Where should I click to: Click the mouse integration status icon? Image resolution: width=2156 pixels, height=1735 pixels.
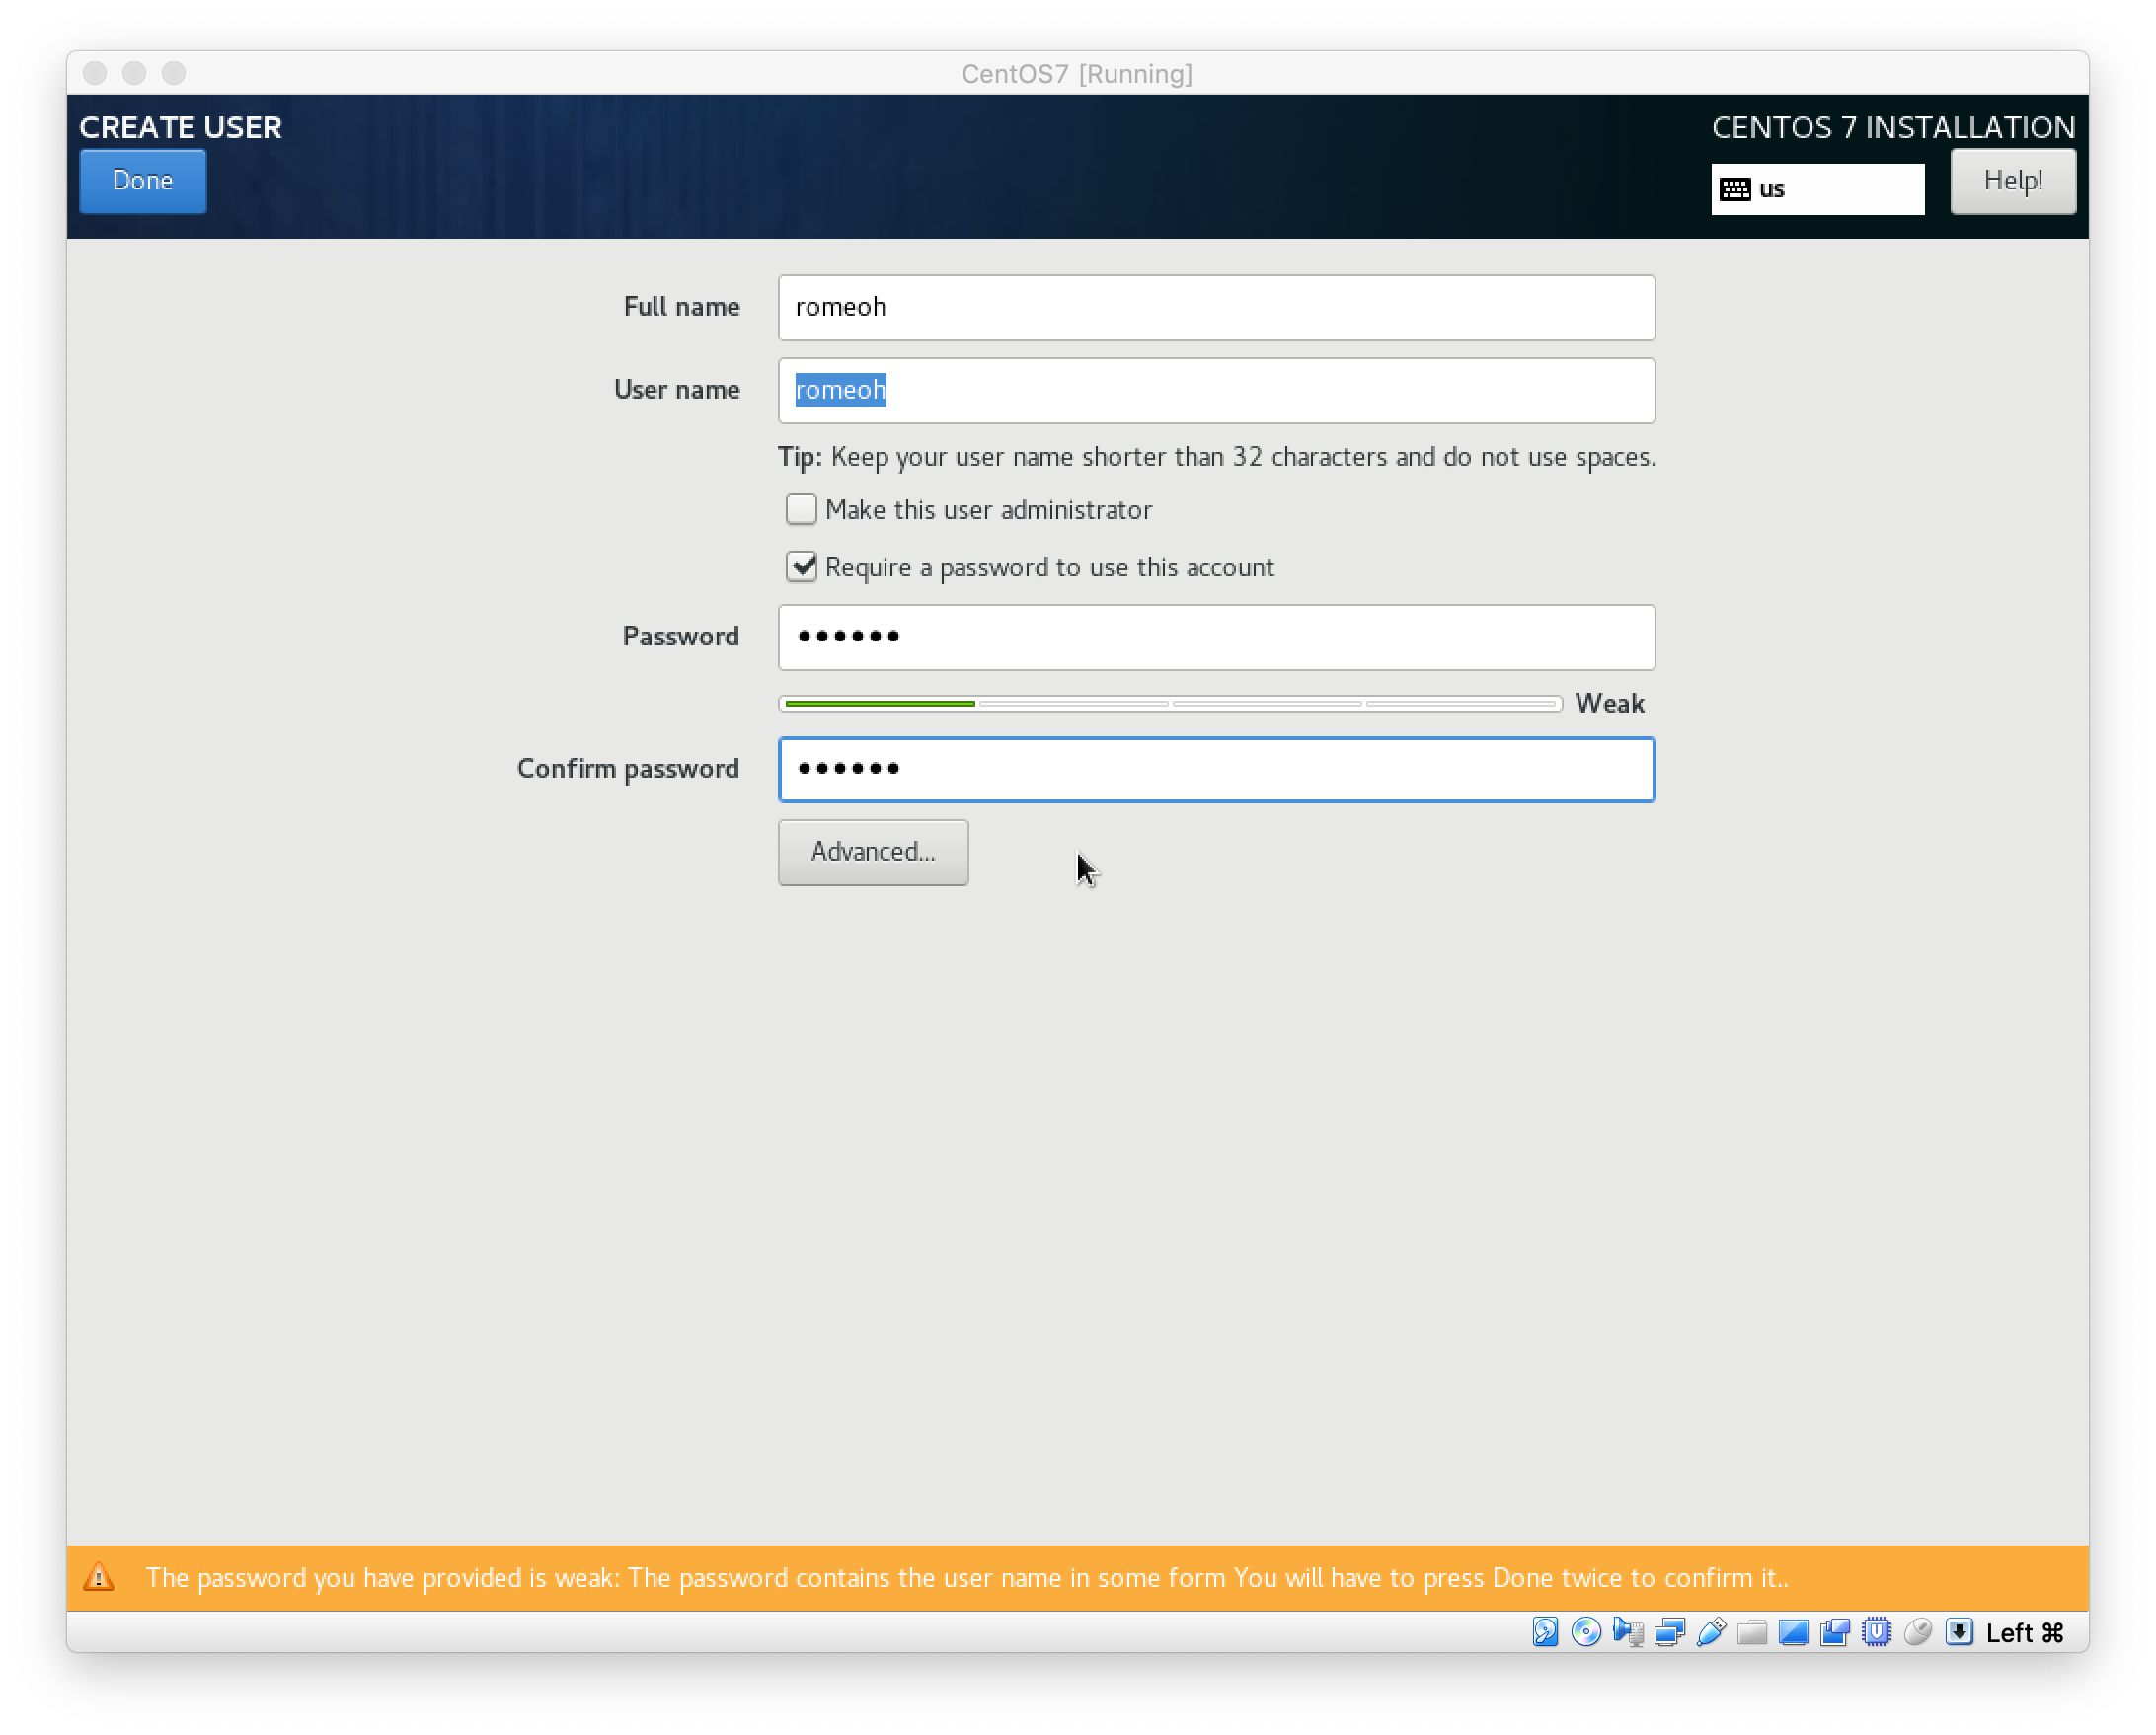1918,1632
